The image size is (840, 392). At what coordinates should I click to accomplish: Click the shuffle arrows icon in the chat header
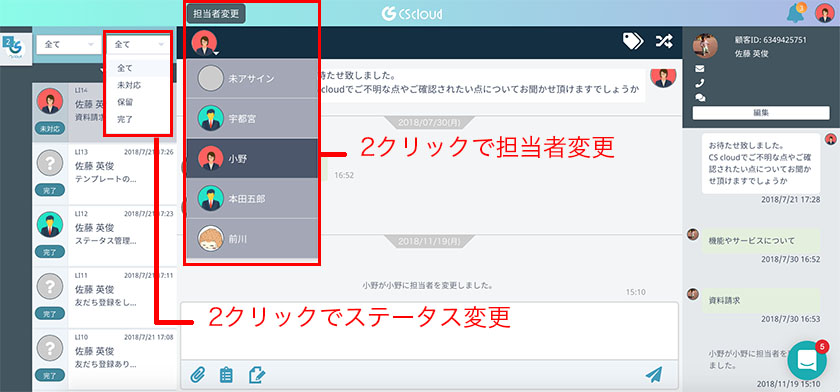tap(664, 41)
